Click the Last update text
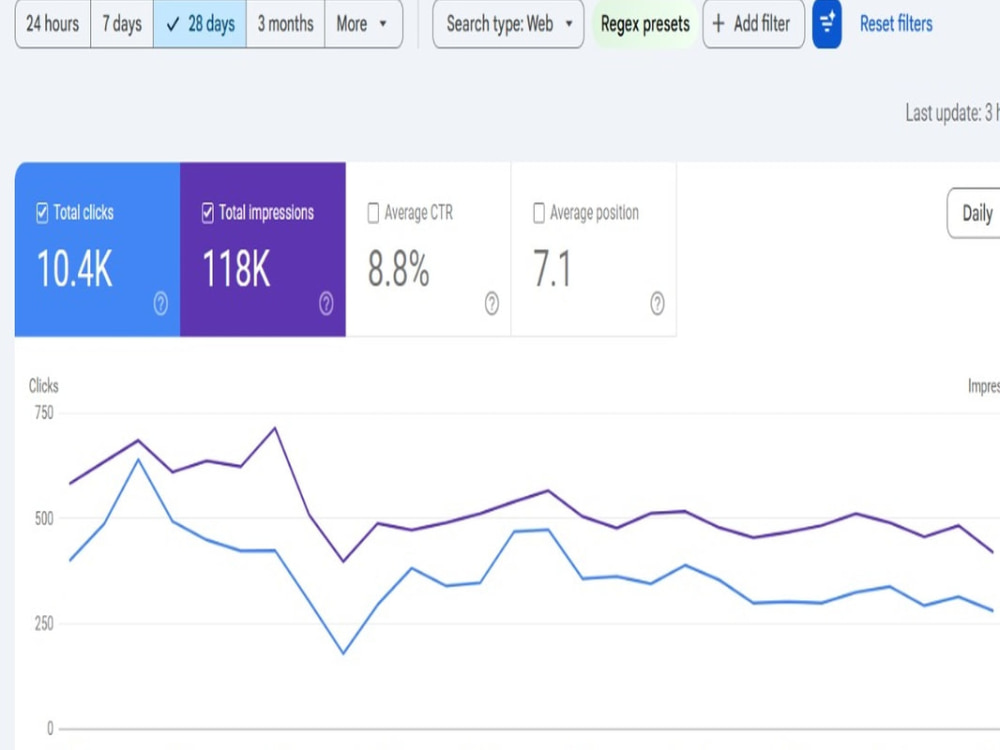This screenshot has width=1000, height=750. click(x=952, y=113)
